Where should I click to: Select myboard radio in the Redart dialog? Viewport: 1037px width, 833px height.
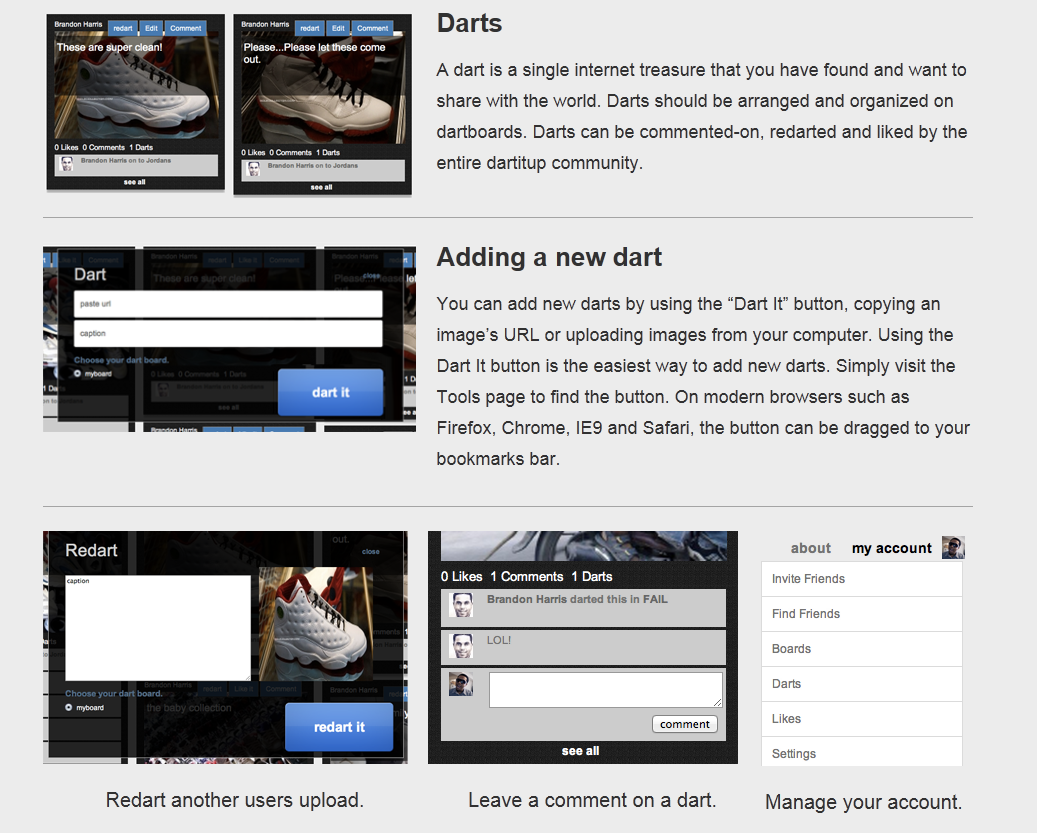[69, 707]
